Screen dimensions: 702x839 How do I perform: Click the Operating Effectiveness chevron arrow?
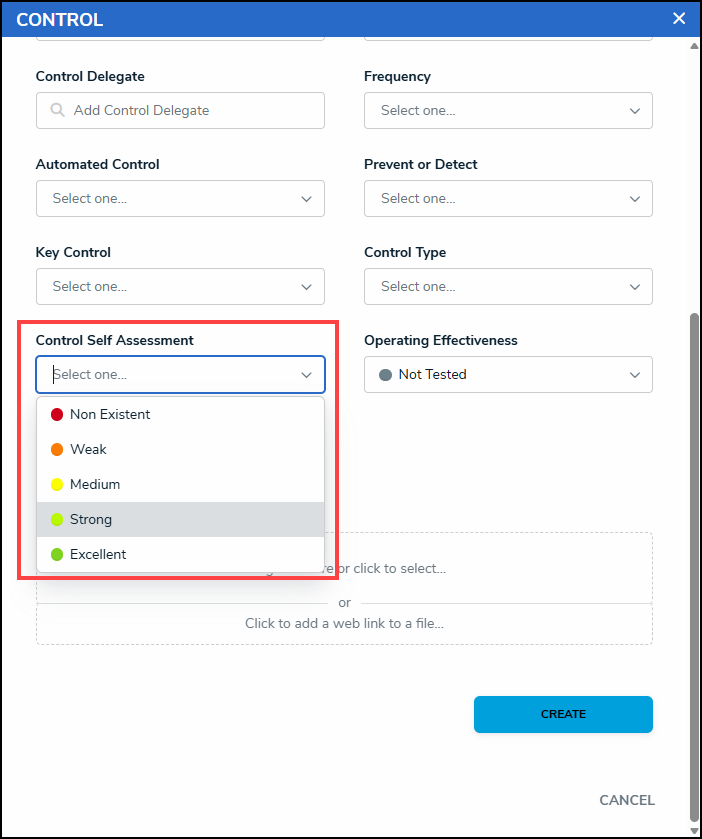tap(635, 375)
